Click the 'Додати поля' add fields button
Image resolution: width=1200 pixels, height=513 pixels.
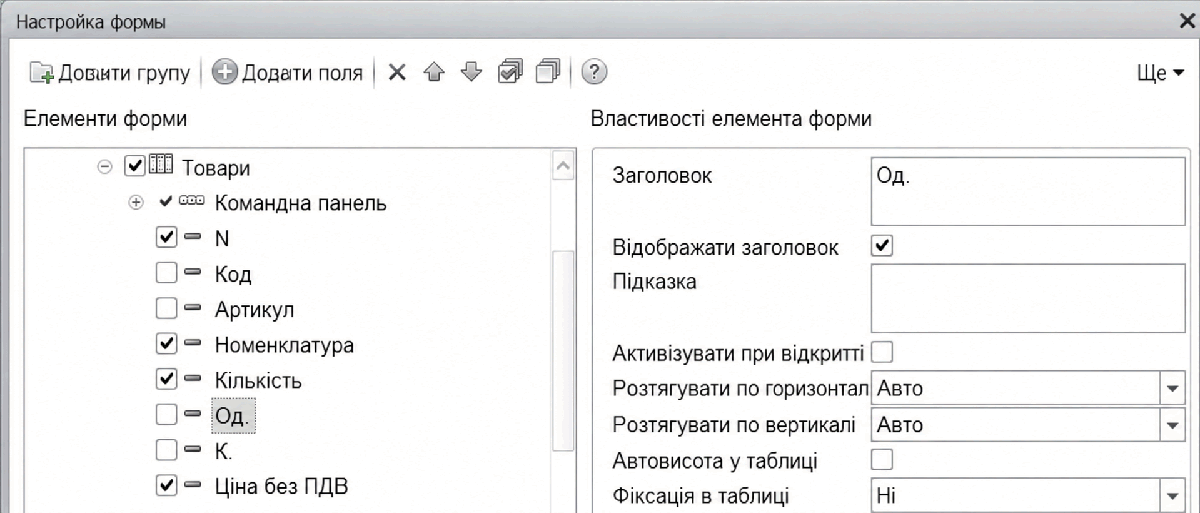click(x=287, y=73)
